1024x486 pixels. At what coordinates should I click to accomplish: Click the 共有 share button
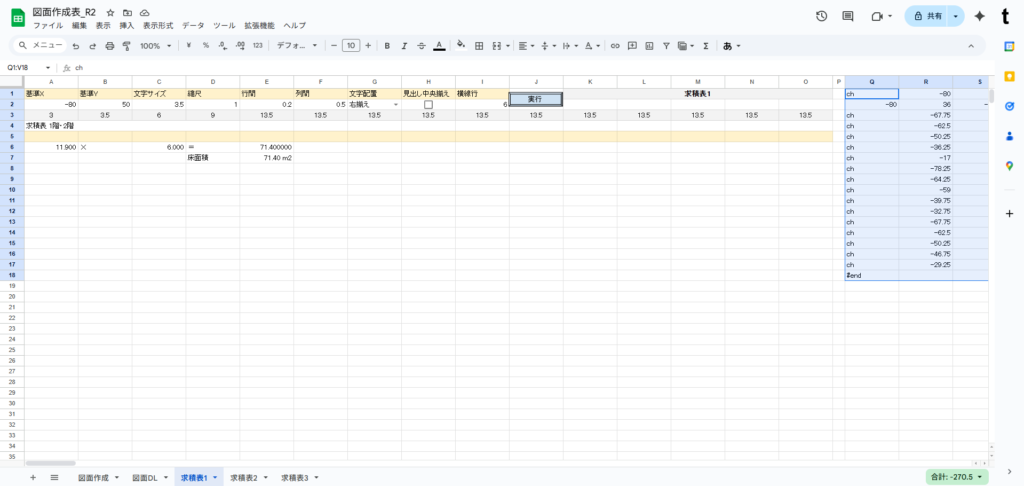[x=927, y=16]
